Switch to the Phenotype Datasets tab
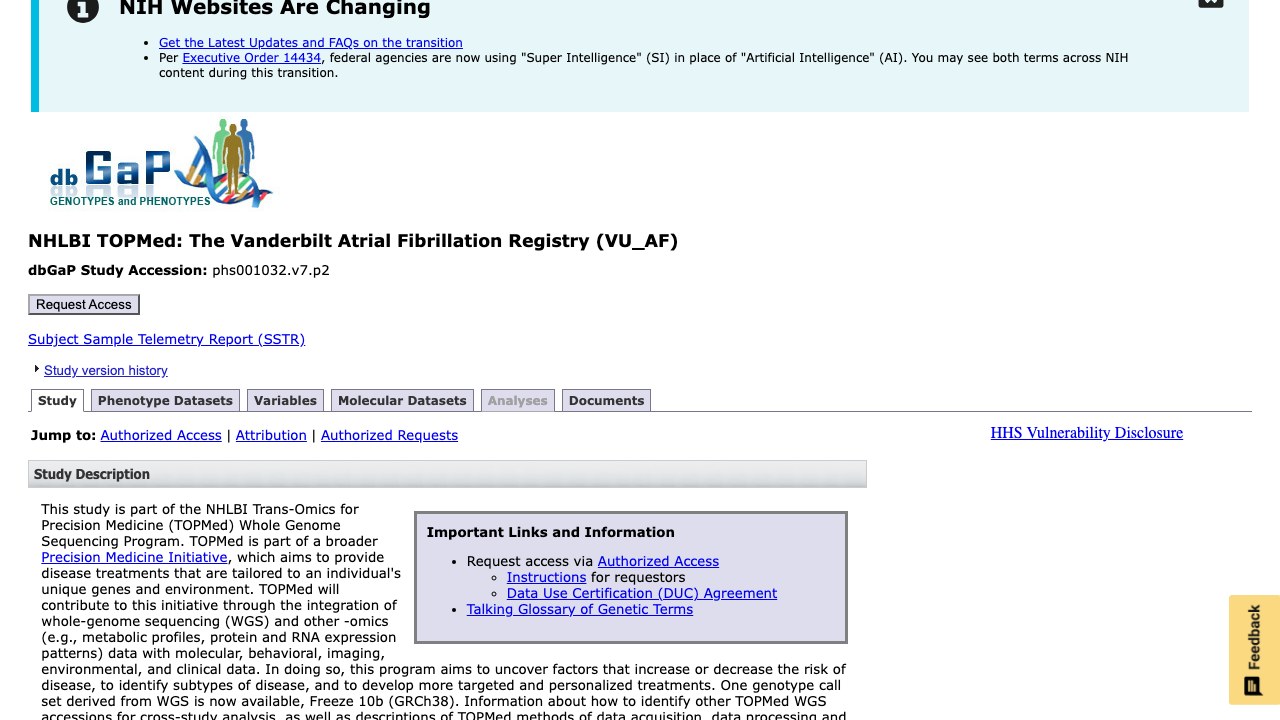The width and height of the screenshot is (1280, 720). click(x=165, y=400)
